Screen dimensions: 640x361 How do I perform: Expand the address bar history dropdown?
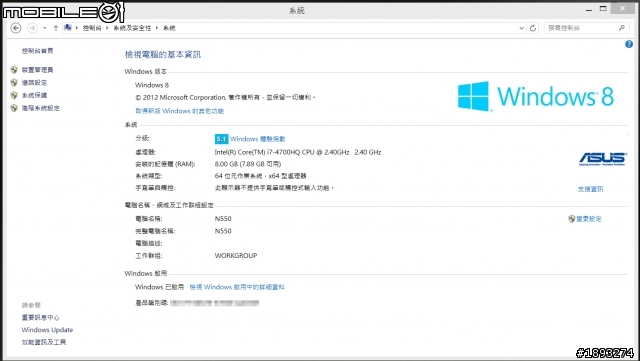521,28
